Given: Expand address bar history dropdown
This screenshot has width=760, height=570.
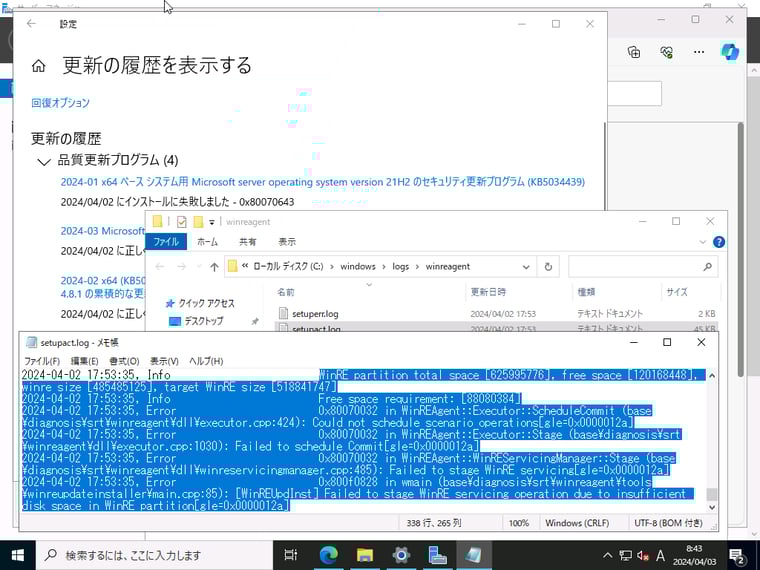Looking at the screenshot, I should (526, 267).
